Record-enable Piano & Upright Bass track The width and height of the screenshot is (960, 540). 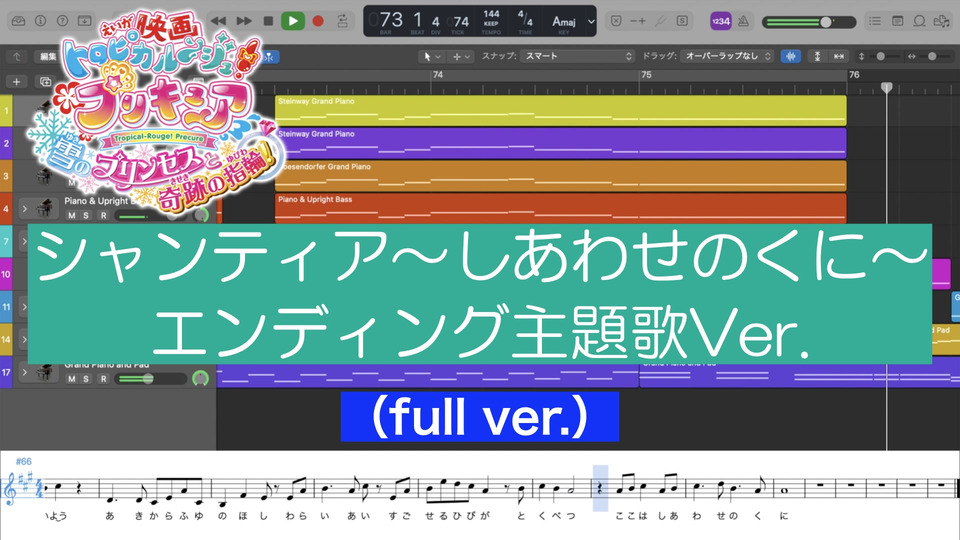tap(103, 216)
